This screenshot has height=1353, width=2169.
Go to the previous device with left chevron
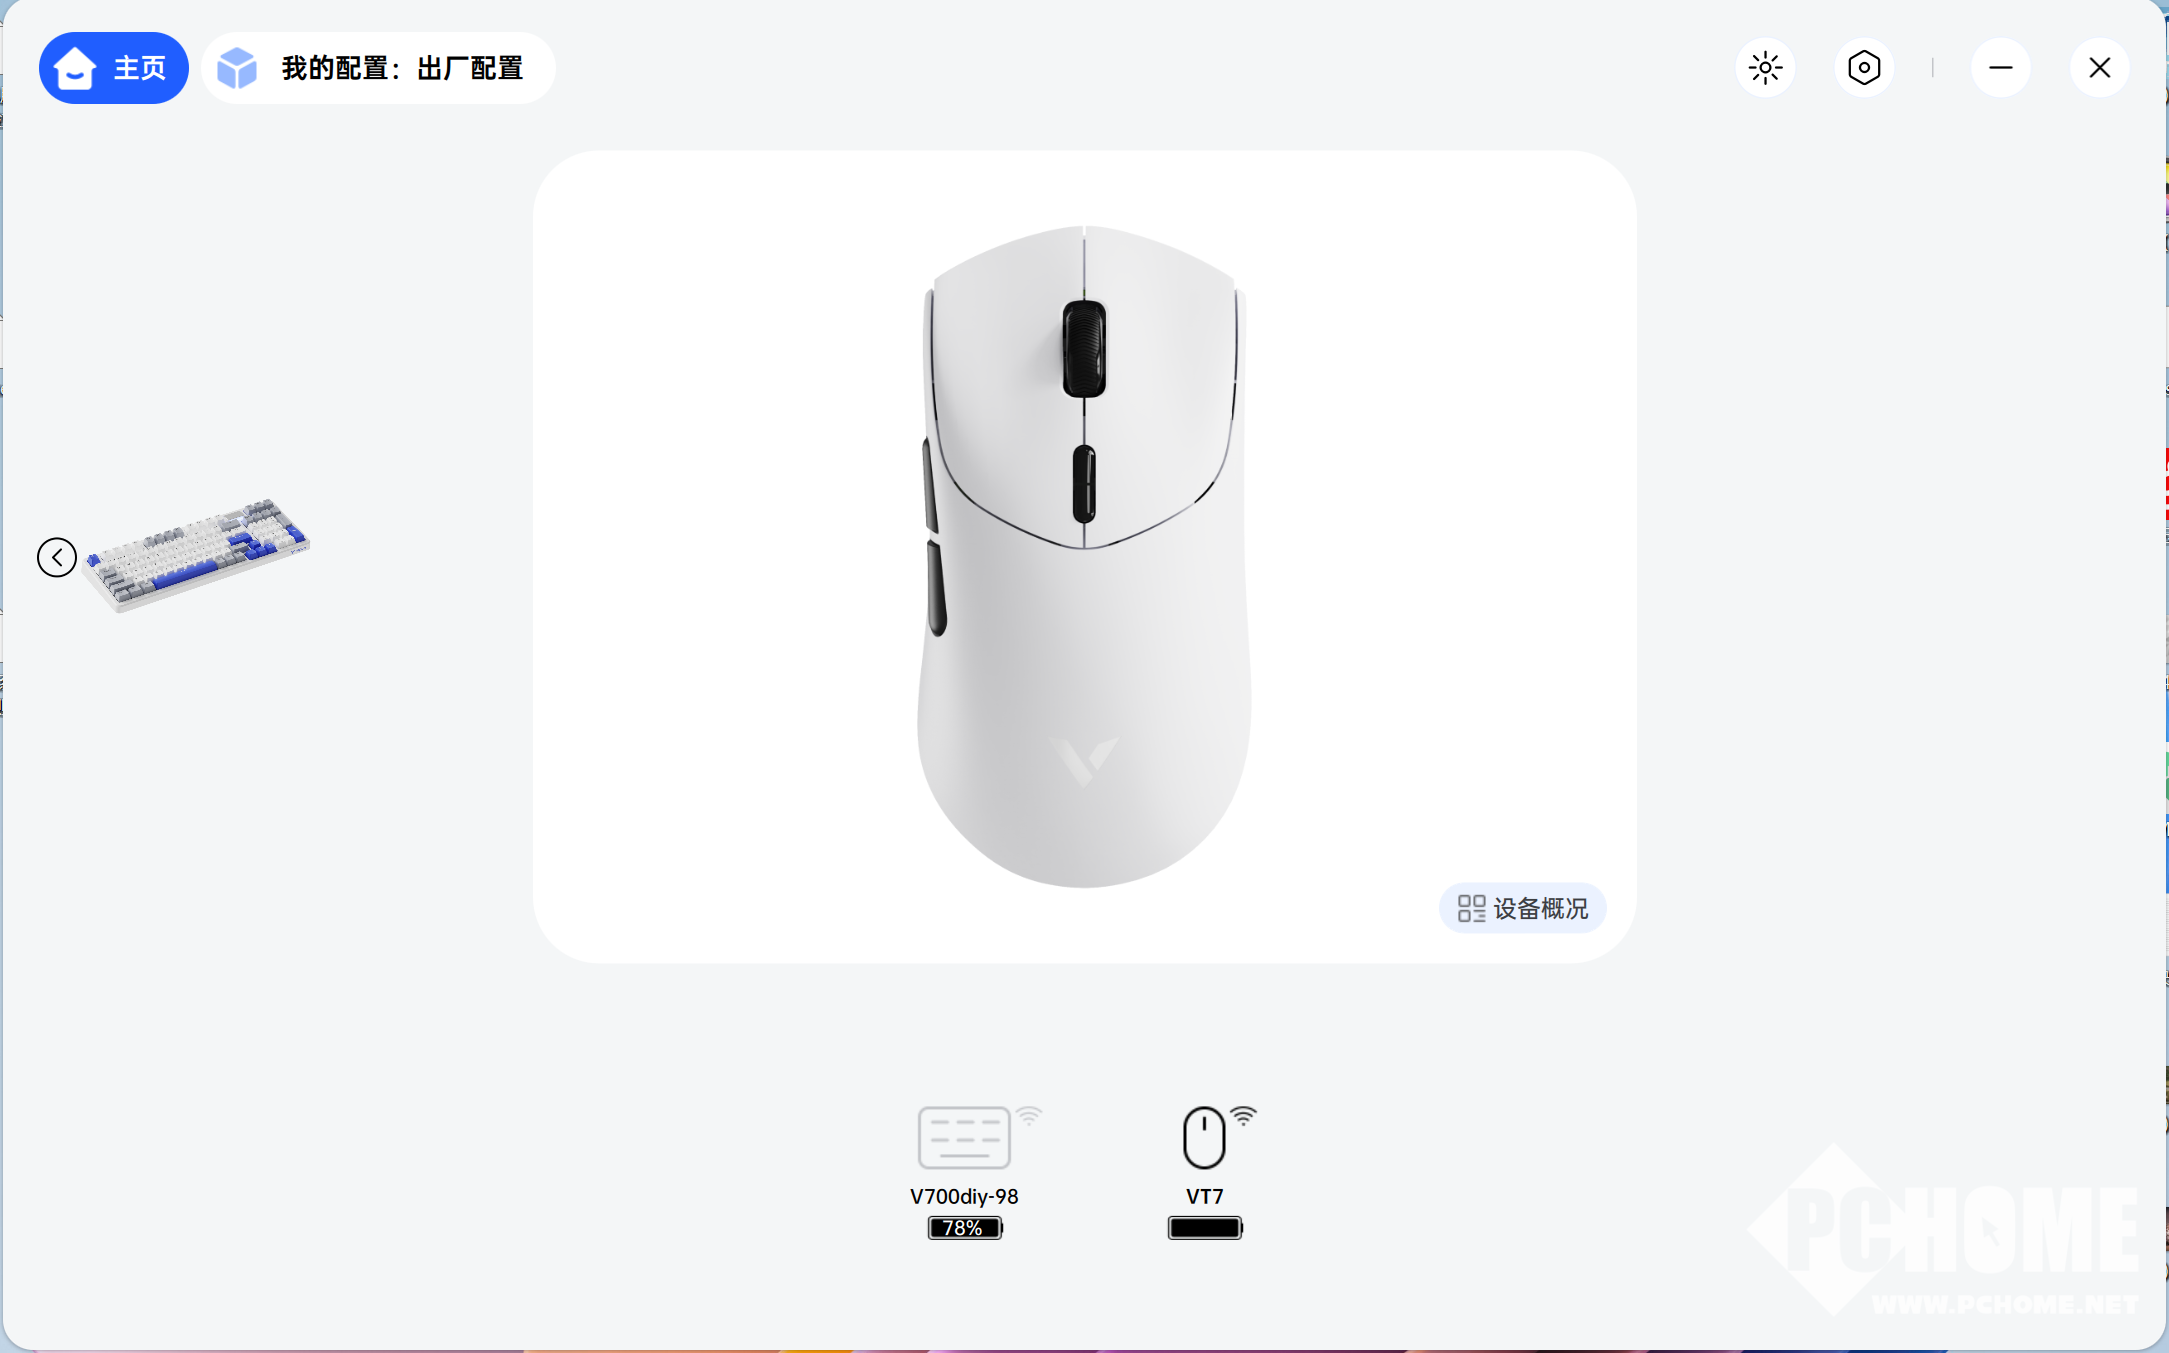(57, 557)
